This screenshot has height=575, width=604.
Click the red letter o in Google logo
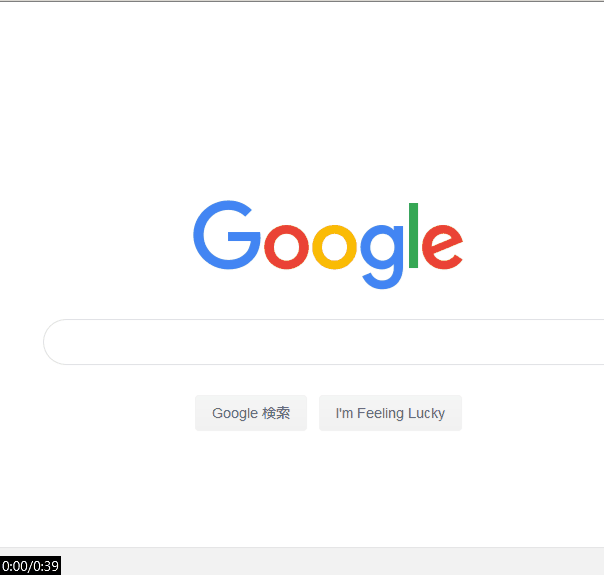[286, 246]
